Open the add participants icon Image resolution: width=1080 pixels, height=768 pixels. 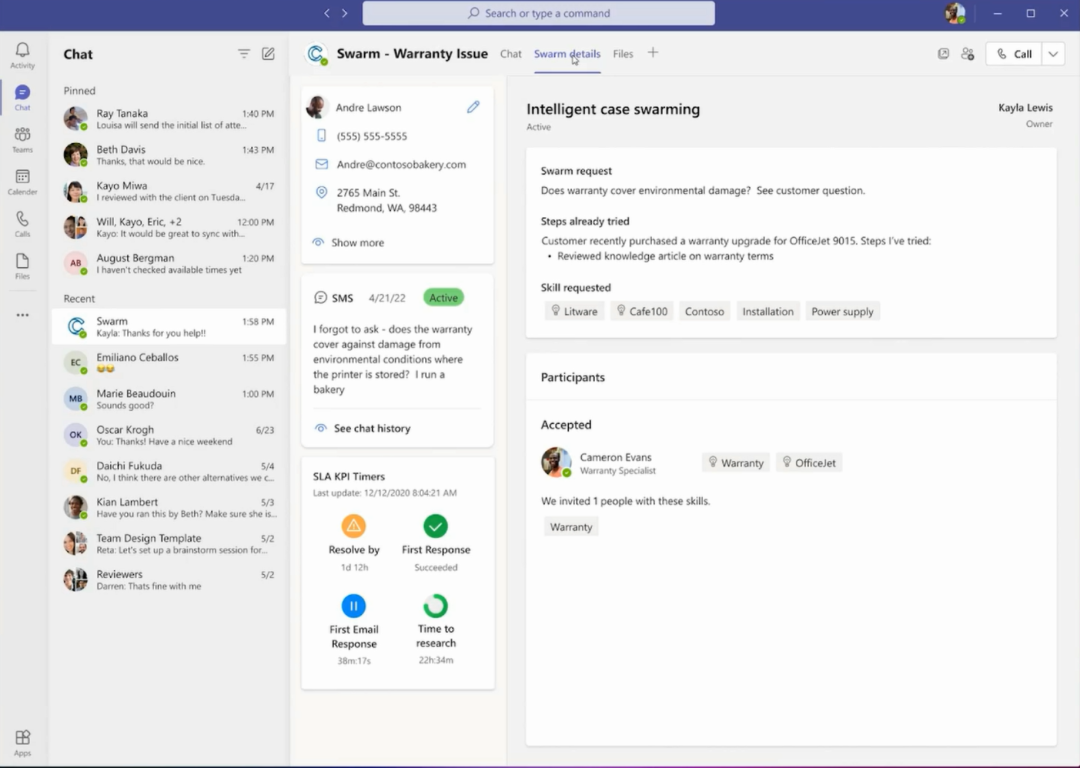click(968, 54)
